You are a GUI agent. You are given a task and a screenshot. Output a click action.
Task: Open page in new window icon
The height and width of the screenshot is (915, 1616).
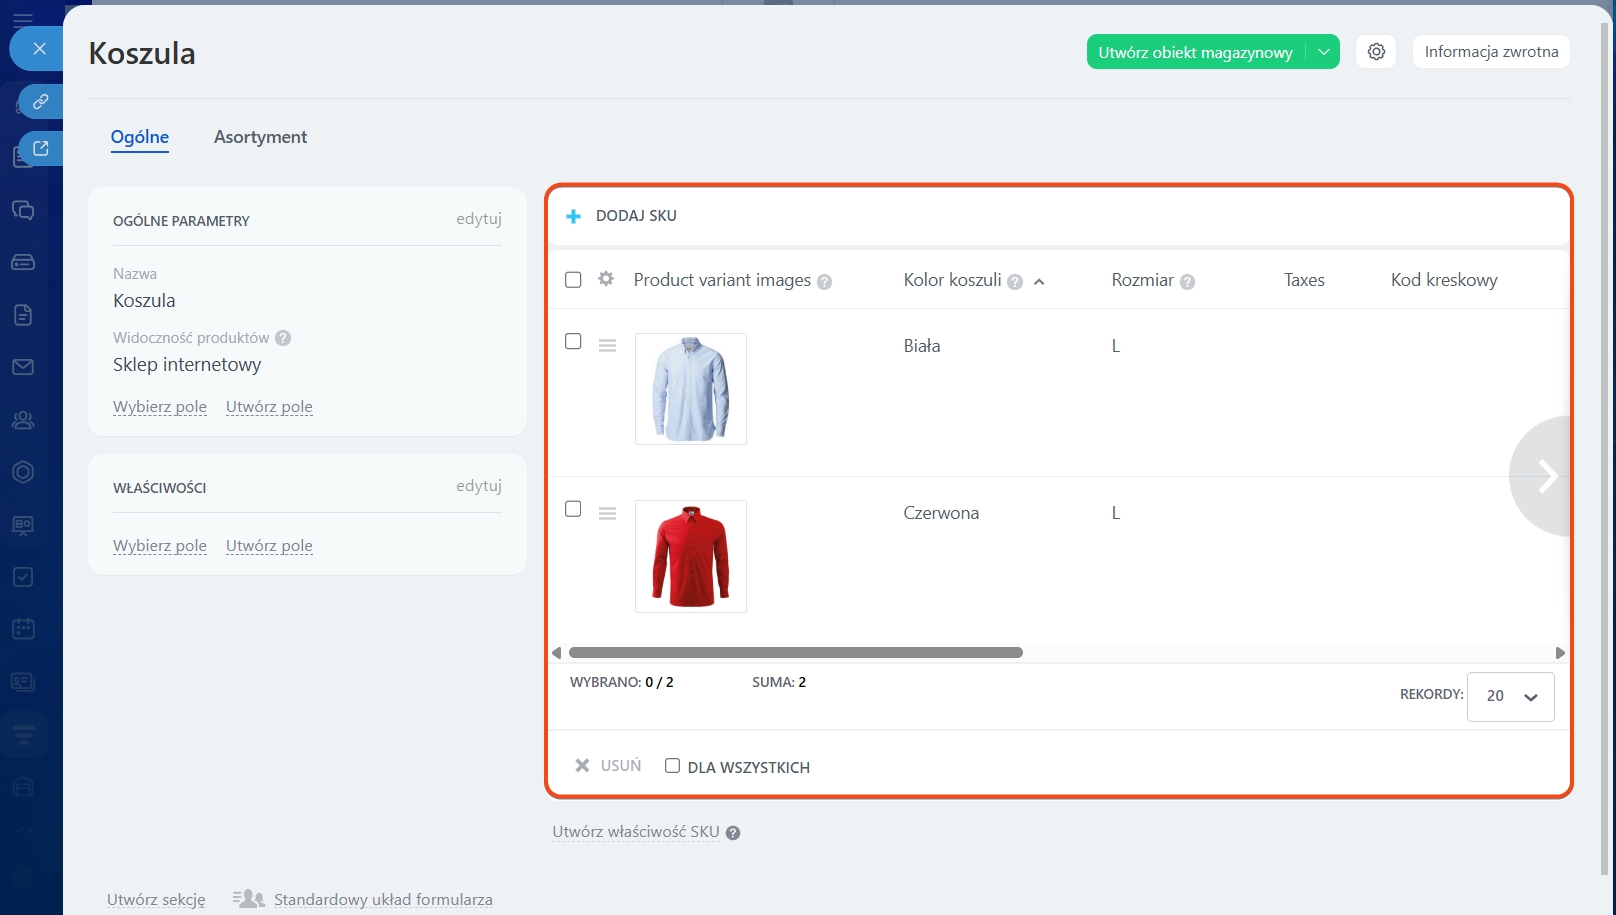point(40,148)
